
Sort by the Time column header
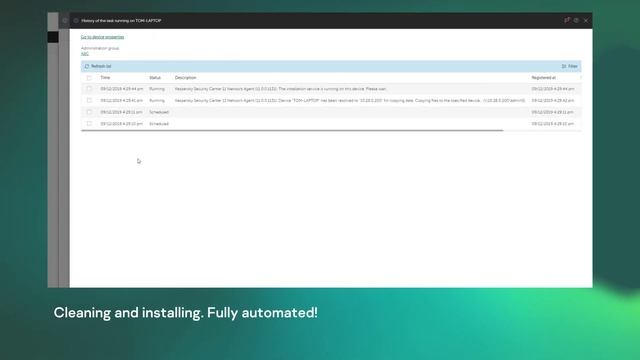(x=105, y=78)
